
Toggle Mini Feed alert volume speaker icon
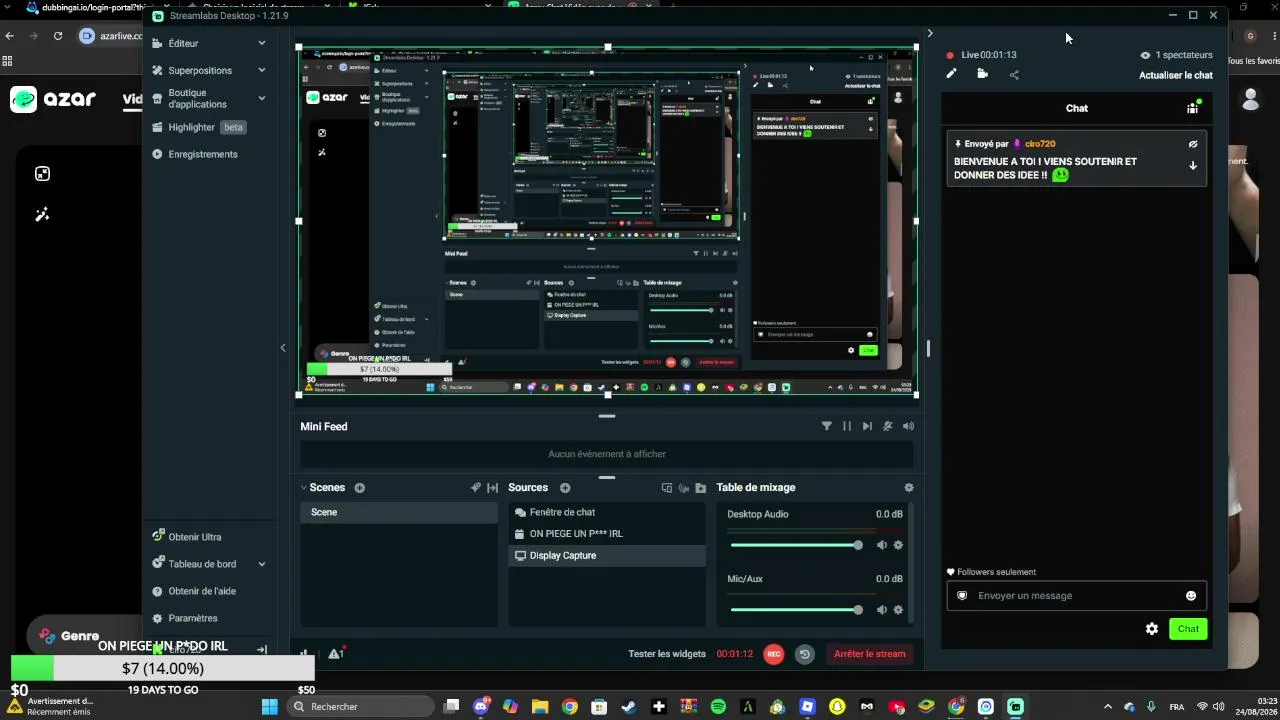[x=908, y=426]
